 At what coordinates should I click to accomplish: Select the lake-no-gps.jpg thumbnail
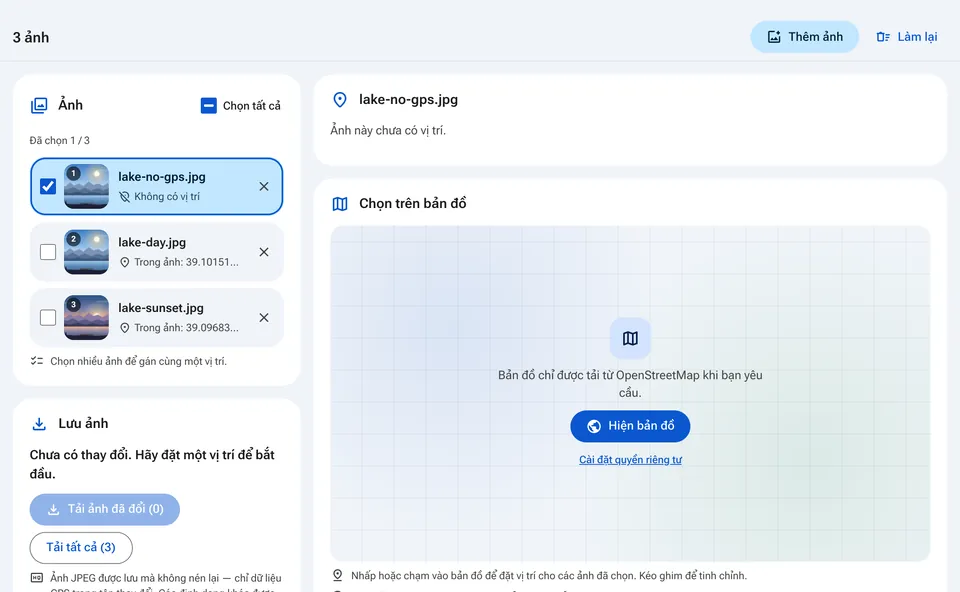coord(86,186)
